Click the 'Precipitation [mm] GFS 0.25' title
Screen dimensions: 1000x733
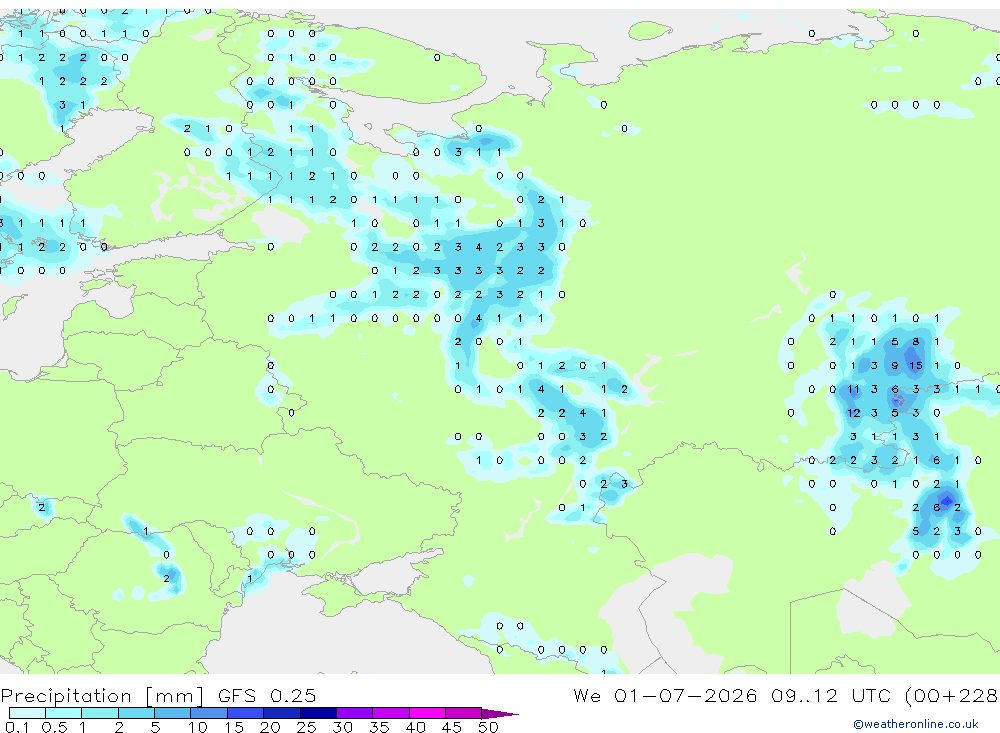point(158,695)
